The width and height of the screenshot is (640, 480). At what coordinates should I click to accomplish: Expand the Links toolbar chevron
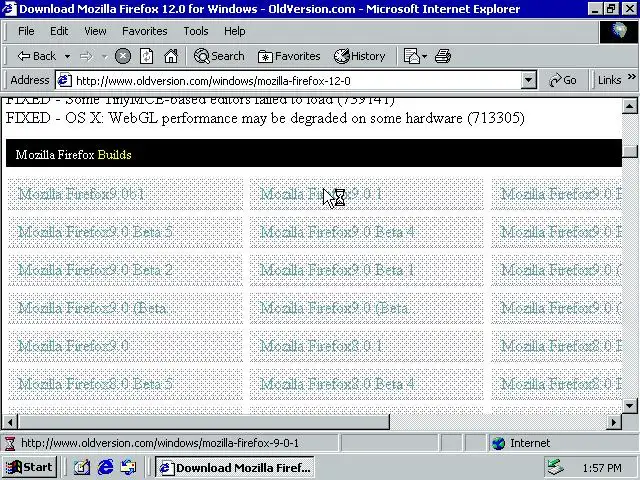[x=631, y=77]
